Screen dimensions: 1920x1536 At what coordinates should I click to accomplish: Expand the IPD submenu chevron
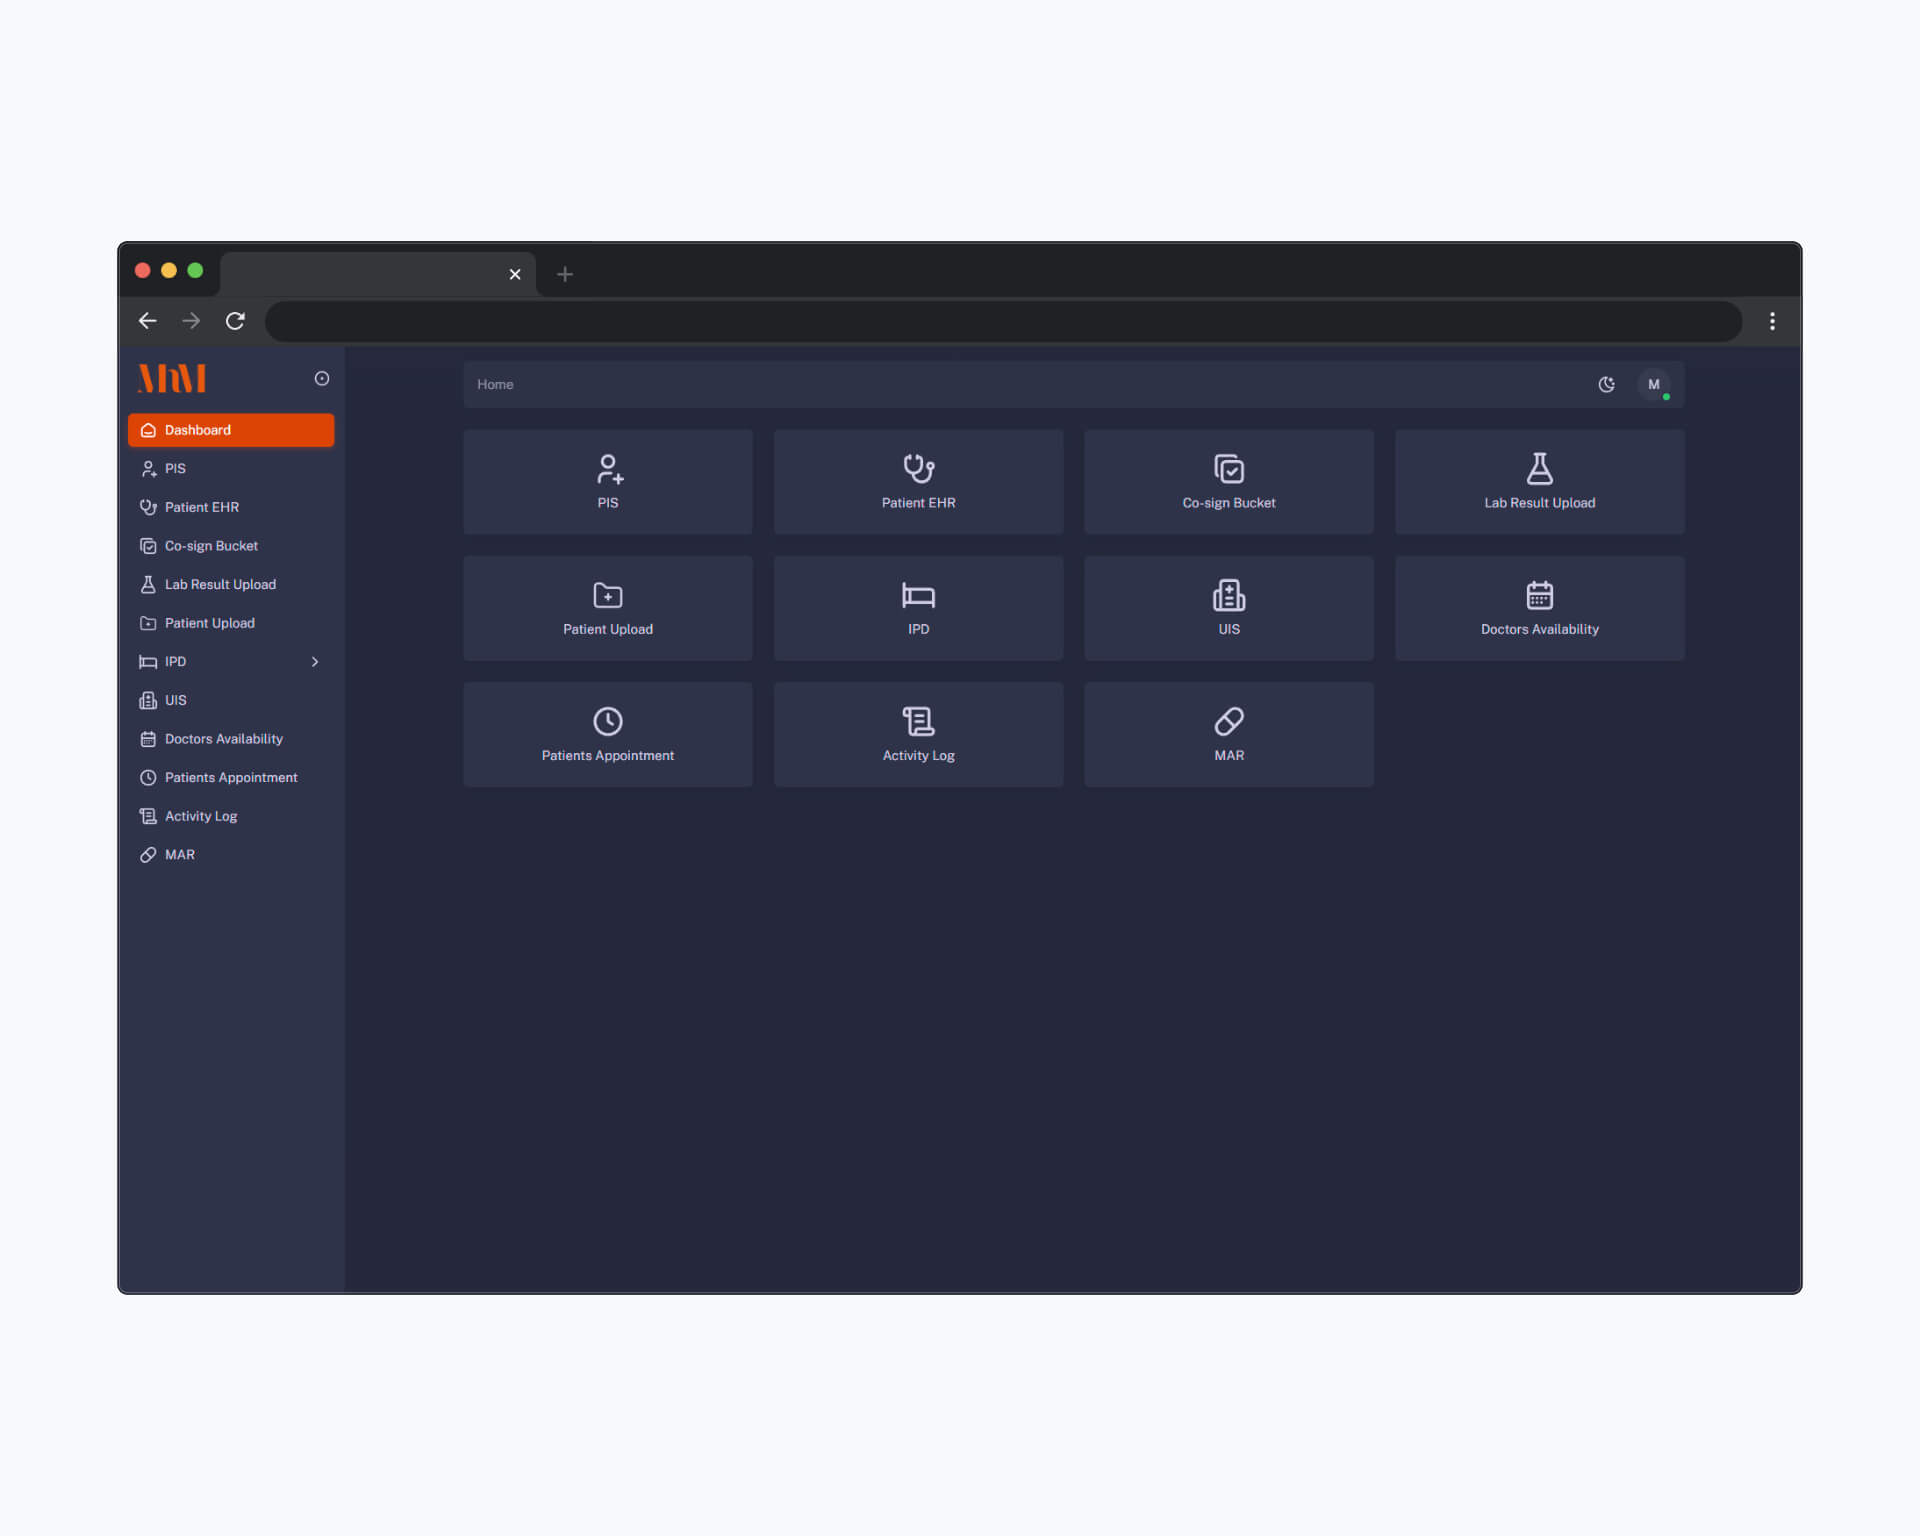pos(315,661)
